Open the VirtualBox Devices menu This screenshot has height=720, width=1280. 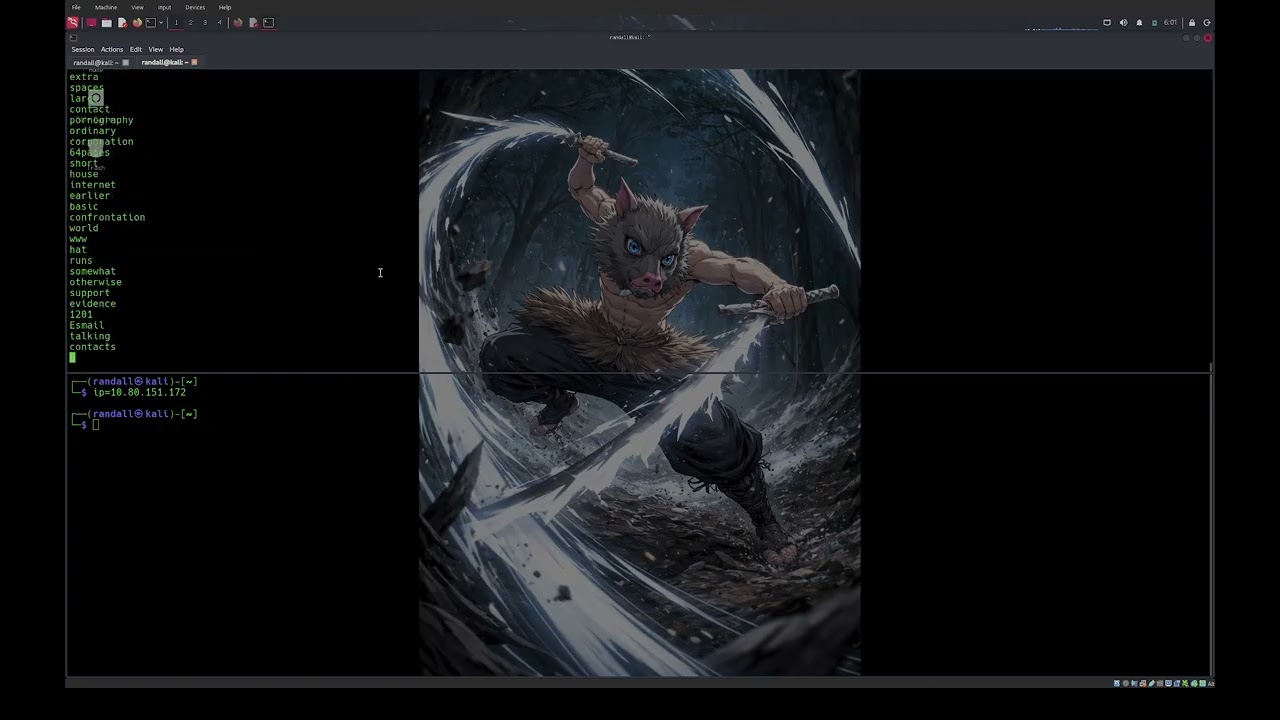tap(195, 7)
